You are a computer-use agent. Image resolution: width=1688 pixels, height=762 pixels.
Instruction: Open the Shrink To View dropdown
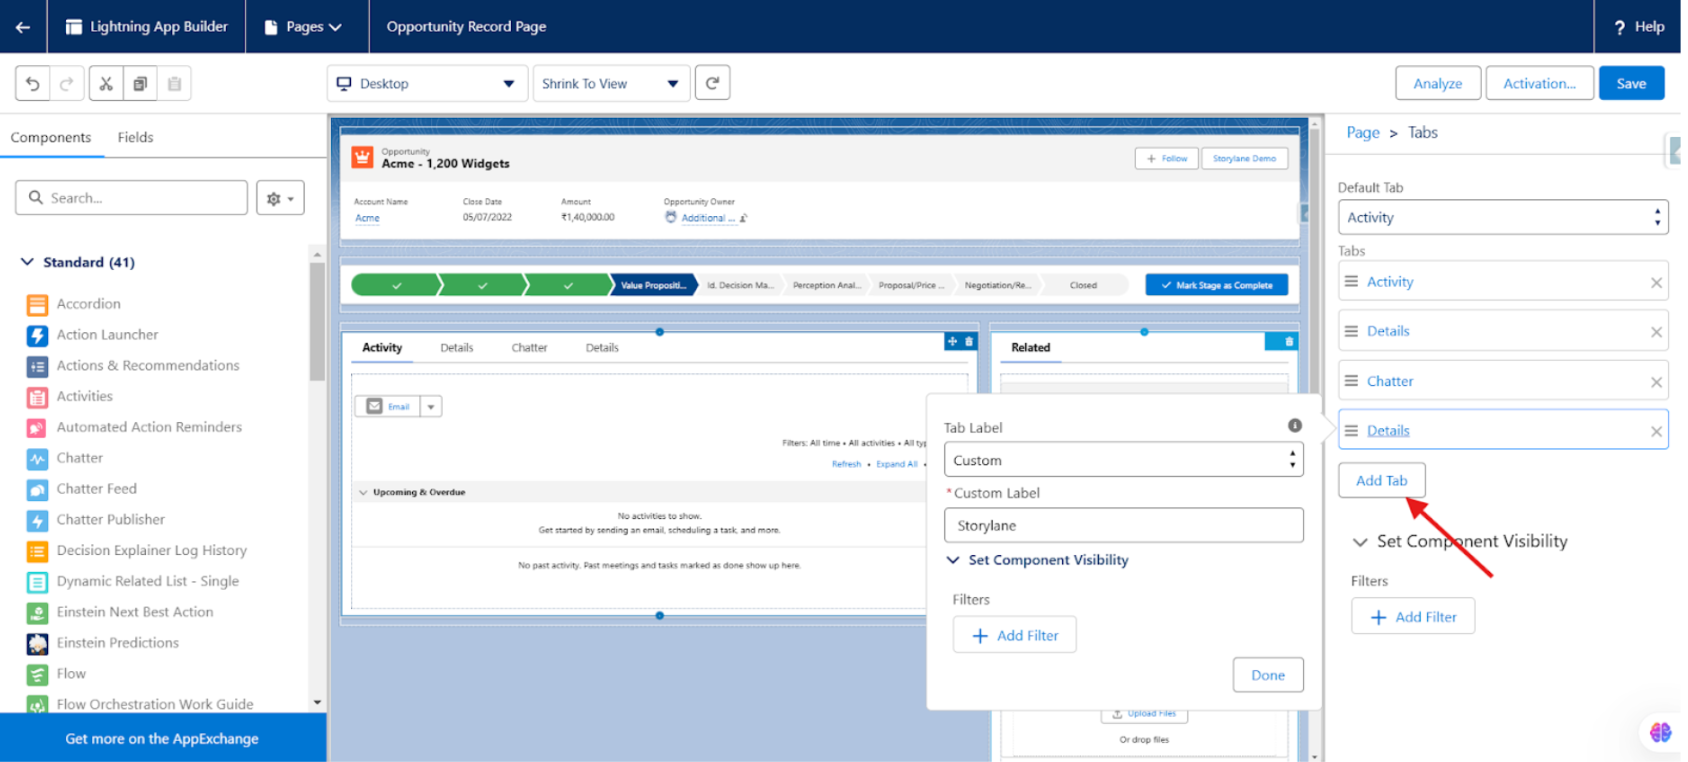610,84
